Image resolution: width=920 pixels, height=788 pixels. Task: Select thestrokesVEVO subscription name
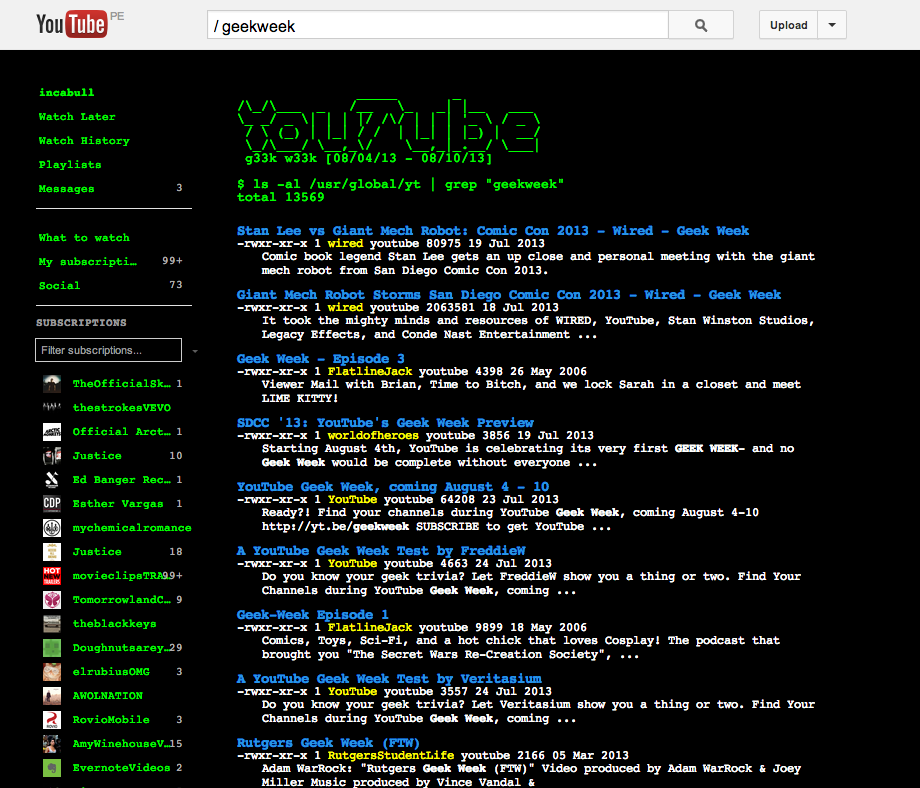tap(121, 408)
